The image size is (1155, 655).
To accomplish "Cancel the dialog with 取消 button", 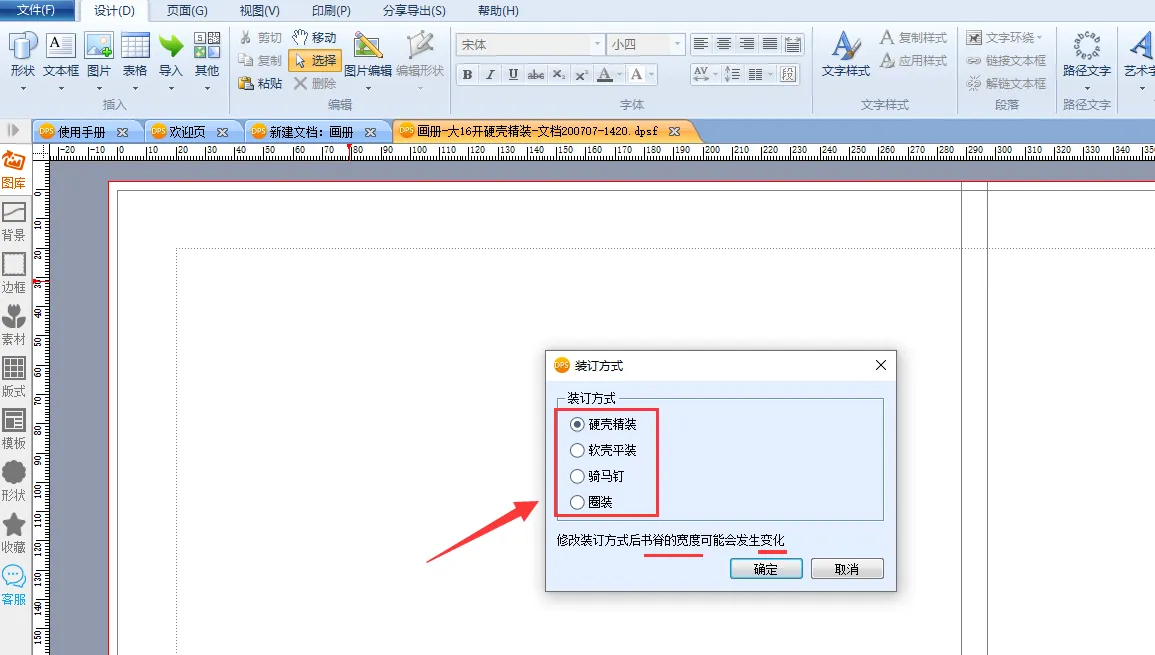I will click(847, 569).
